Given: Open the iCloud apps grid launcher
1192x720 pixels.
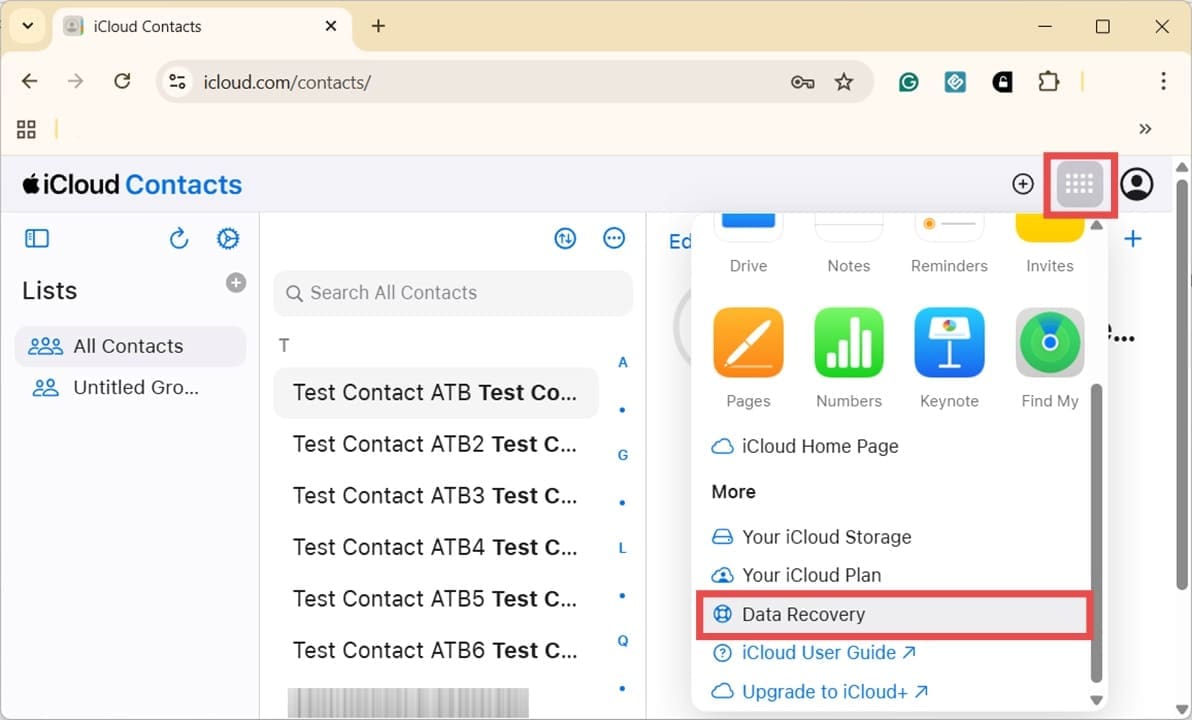Looking at the screenshot, I should (1079, 184).
